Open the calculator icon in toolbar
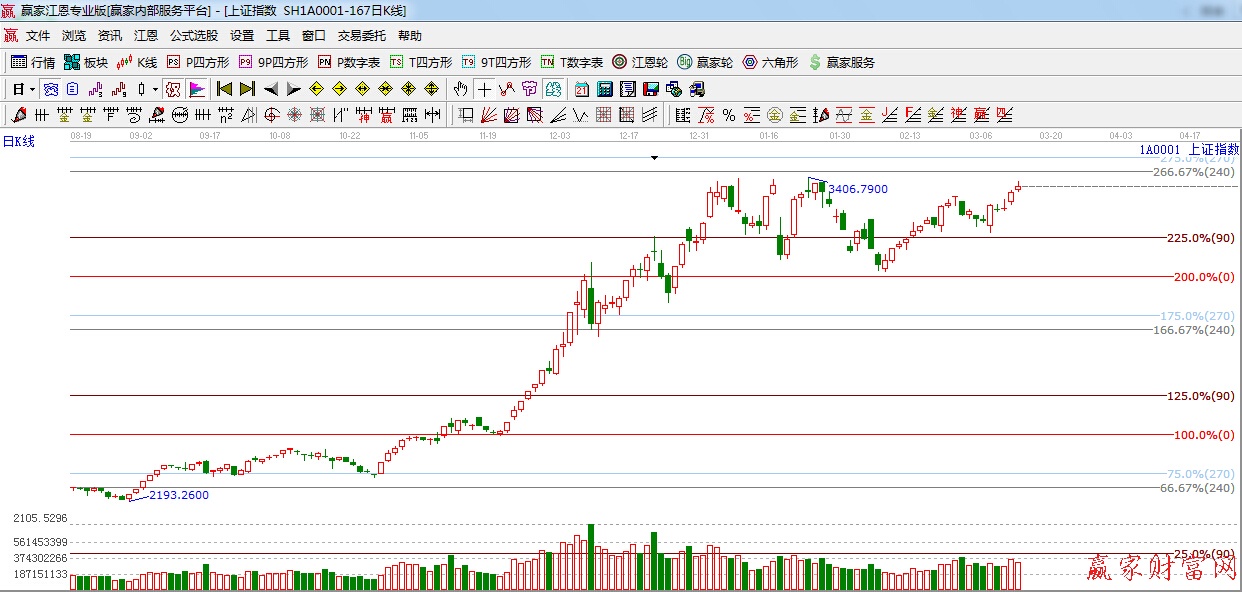The width and height of the screenshot is (1242, 592). tap(604, 89)
